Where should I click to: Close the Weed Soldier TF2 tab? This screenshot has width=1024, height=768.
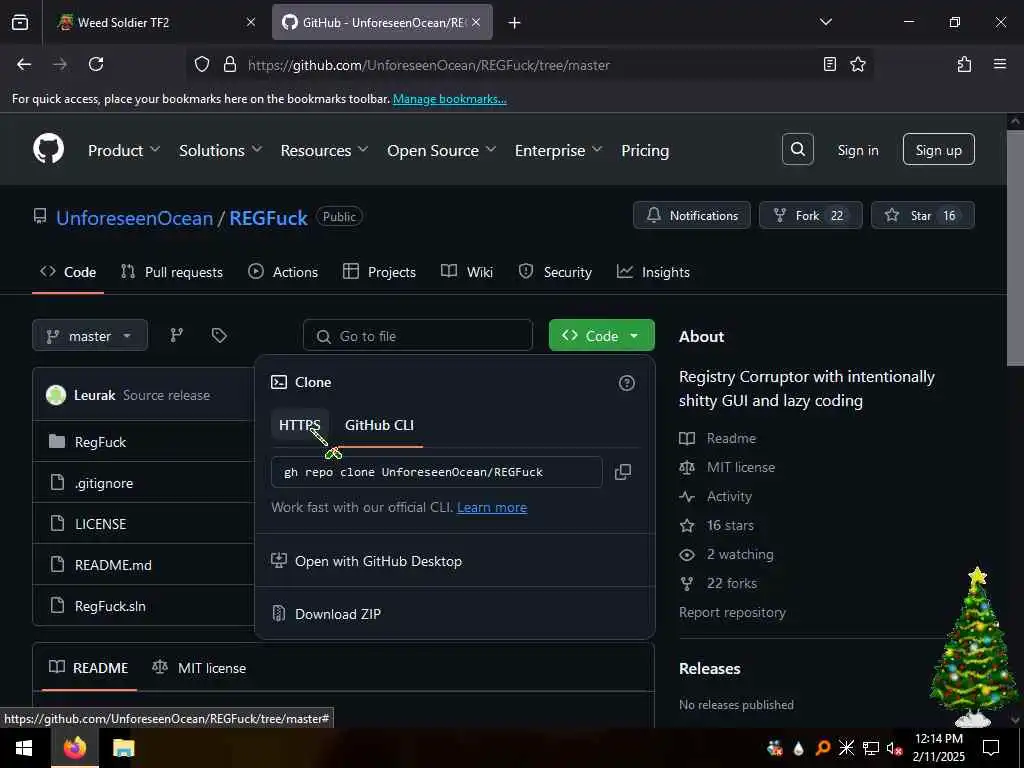tap(250, 22)
